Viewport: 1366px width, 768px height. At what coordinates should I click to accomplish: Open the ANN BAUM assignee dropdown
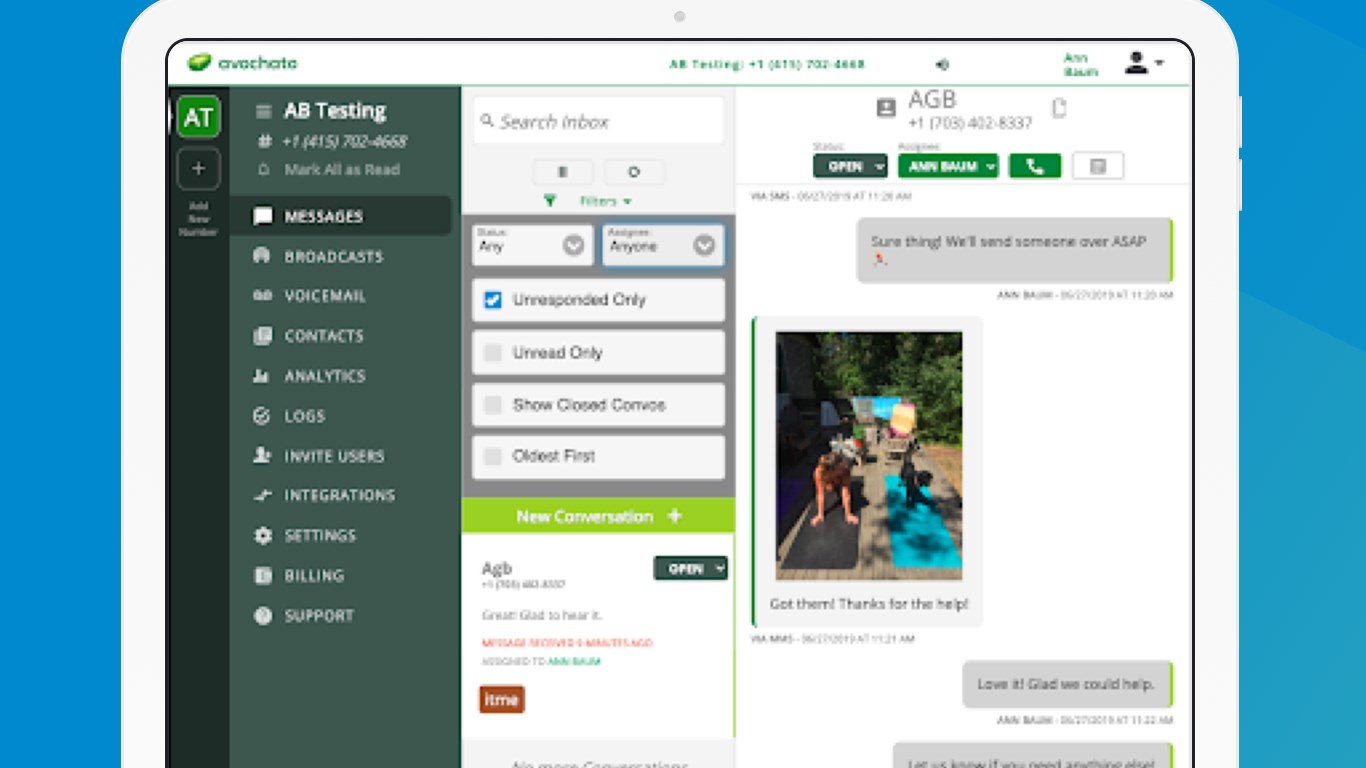point(948,166)
